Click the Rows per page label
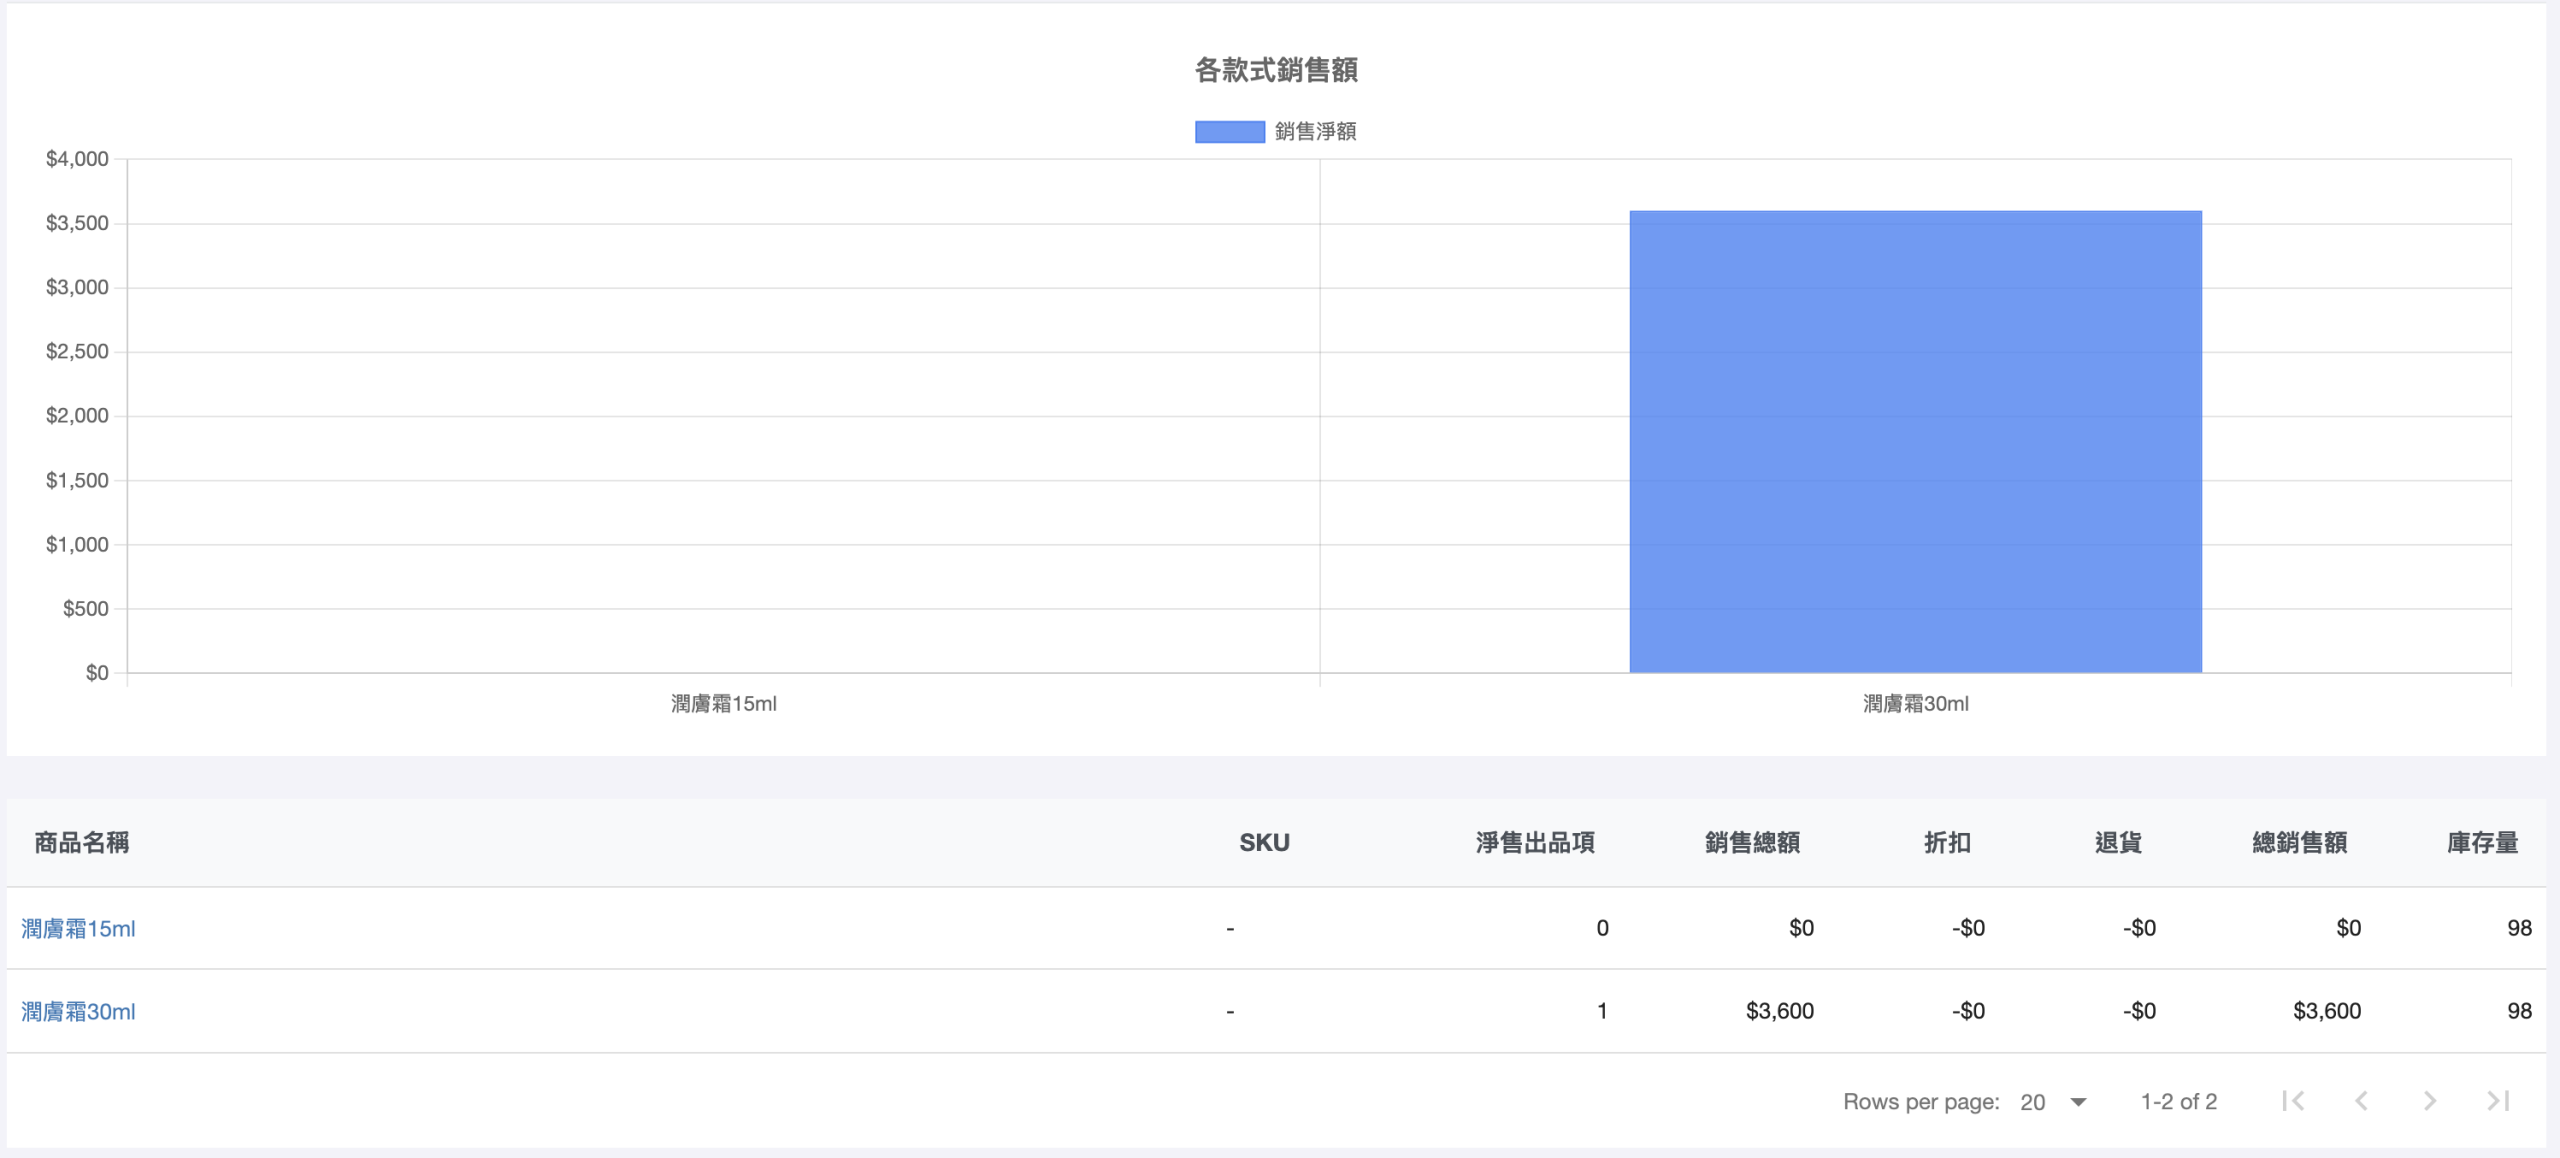 pos(1921,1102)
